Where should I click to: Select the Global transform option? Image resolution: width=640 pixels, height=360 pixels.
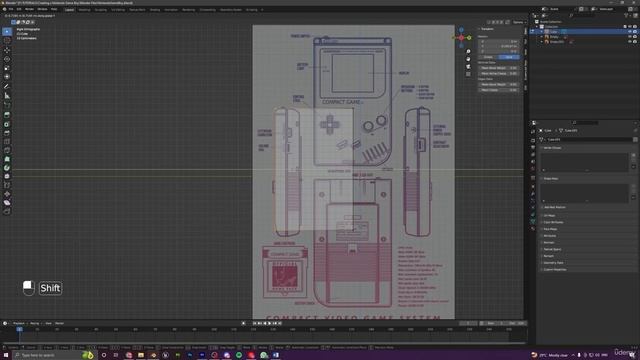tap(489, 57)
